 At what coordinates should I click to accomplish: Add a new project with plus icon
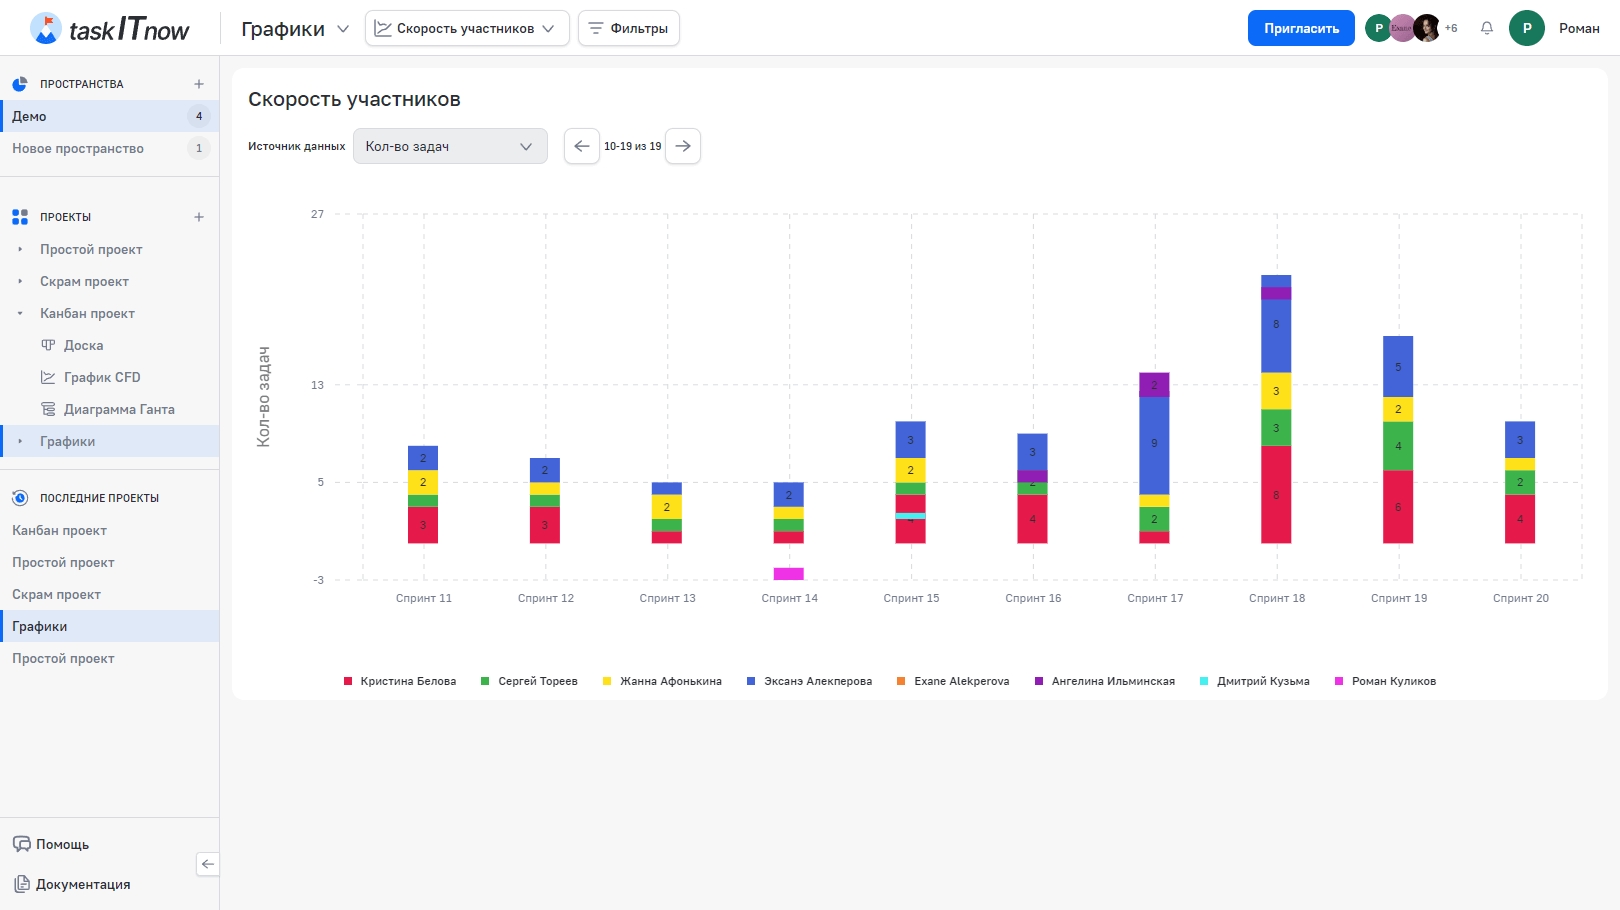tap(199, 217)
